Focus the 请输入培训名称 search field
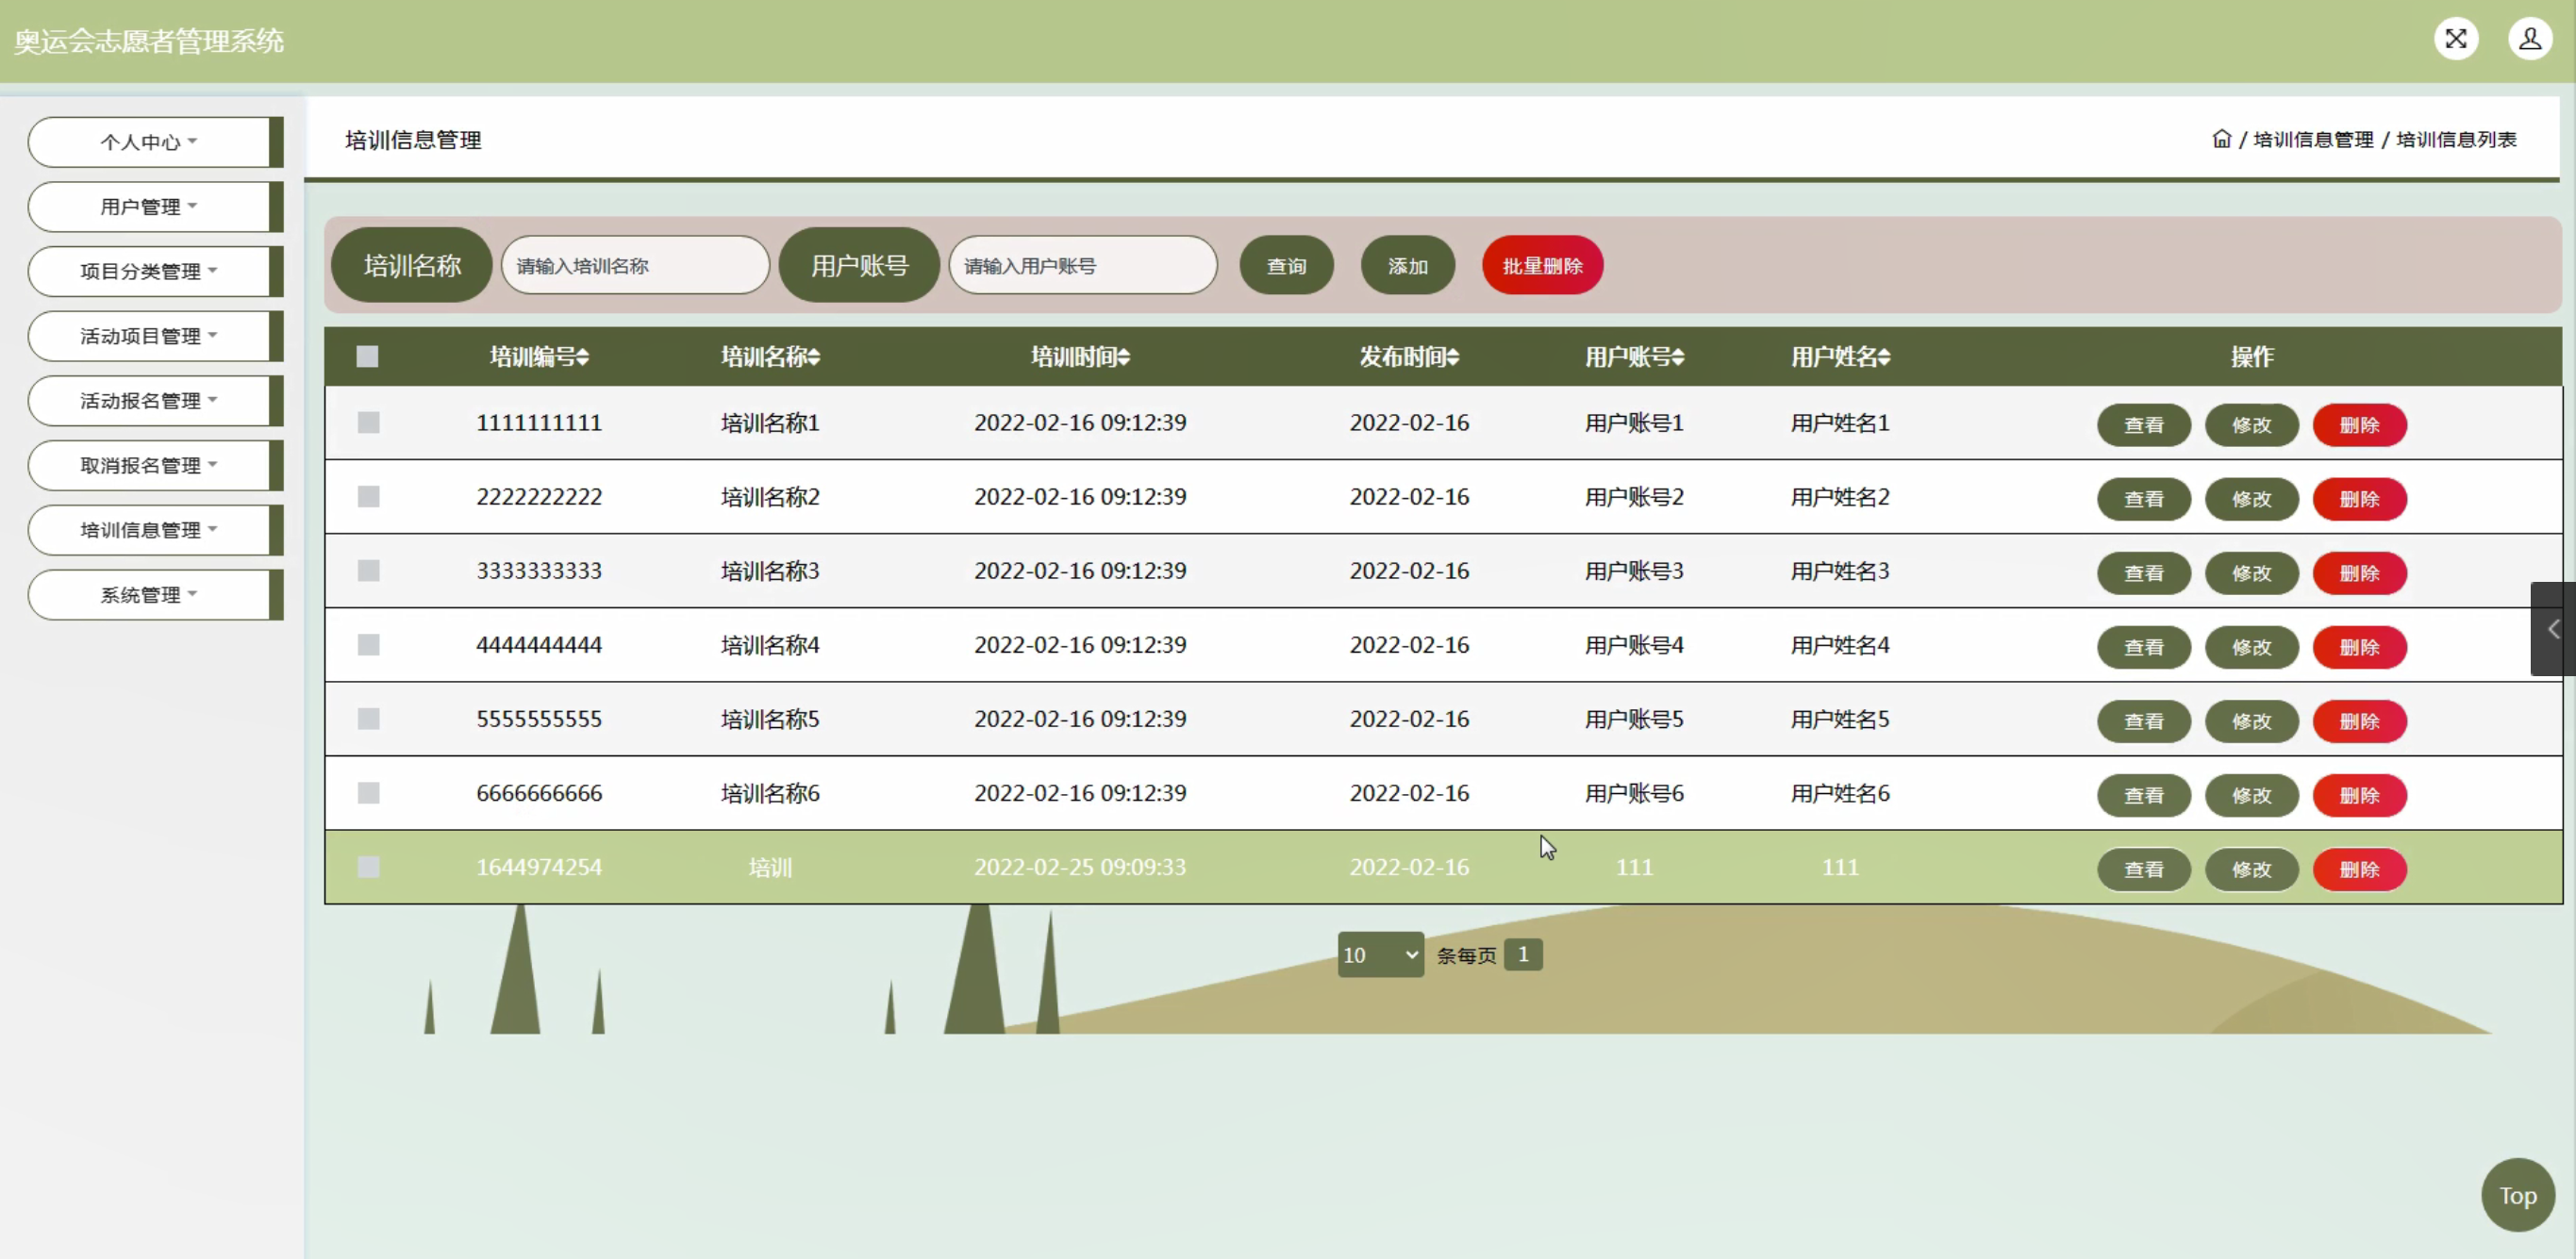This screenshot has height=1259, width=2576. pyautogui.click(x=634, y=266)
